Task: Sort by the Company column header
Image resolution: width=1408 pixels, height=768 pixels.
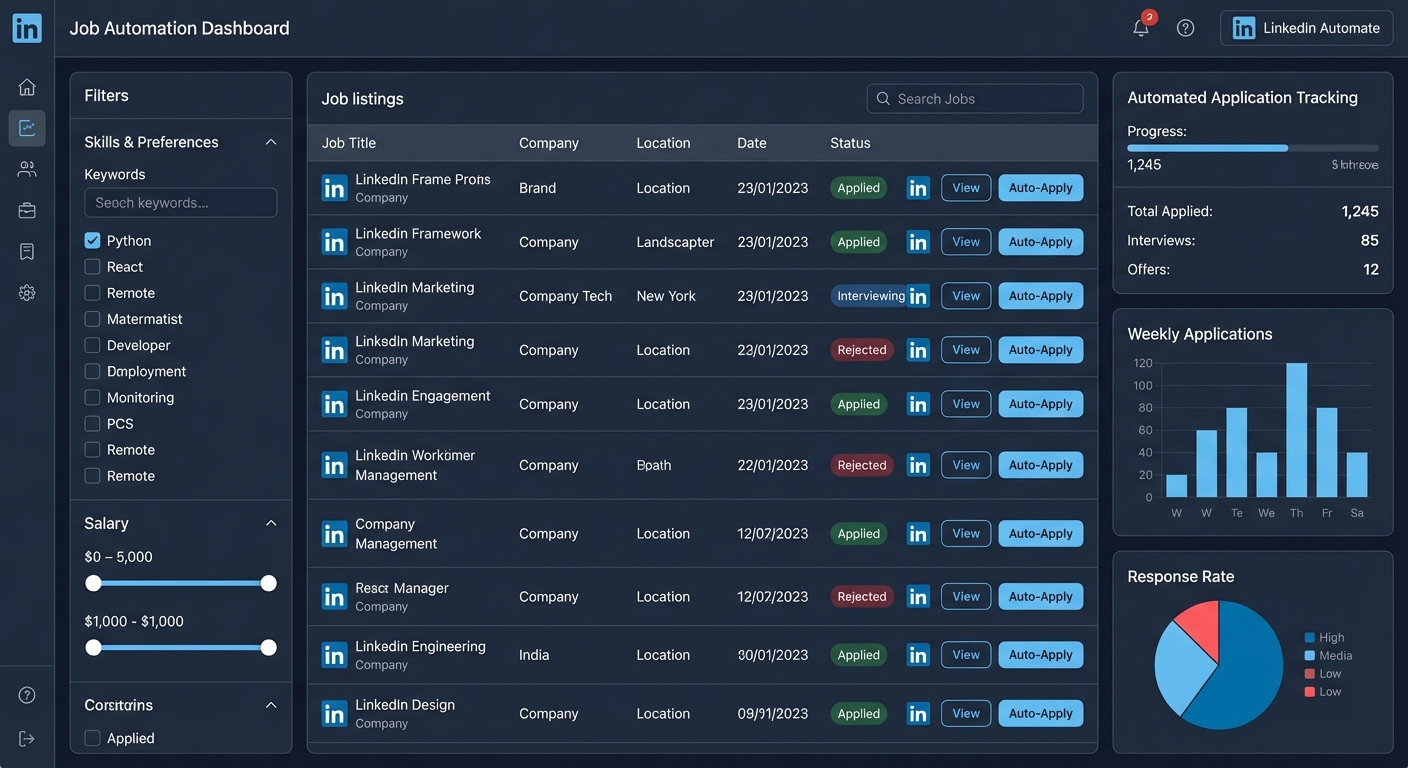Action: point(549,143)
